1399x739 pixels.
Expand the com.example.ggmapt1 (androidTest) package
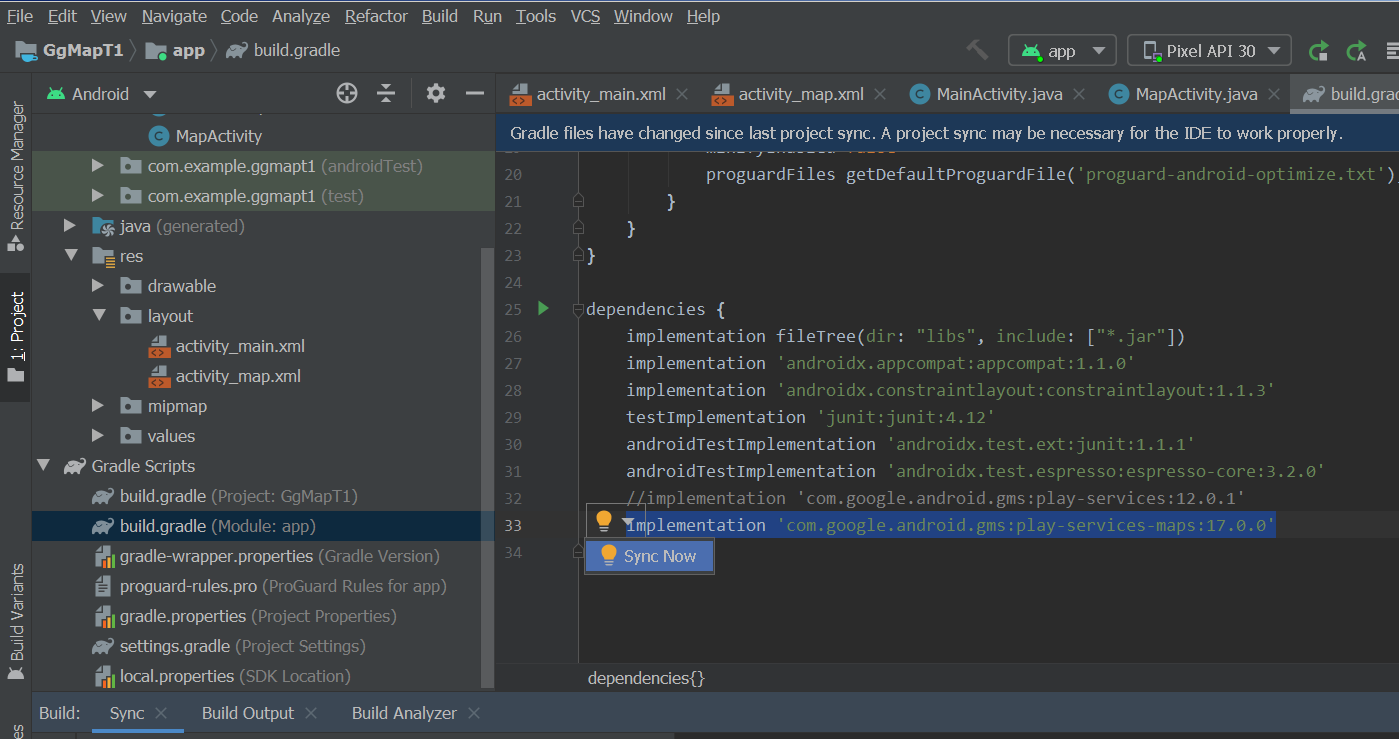click(98, 166)
